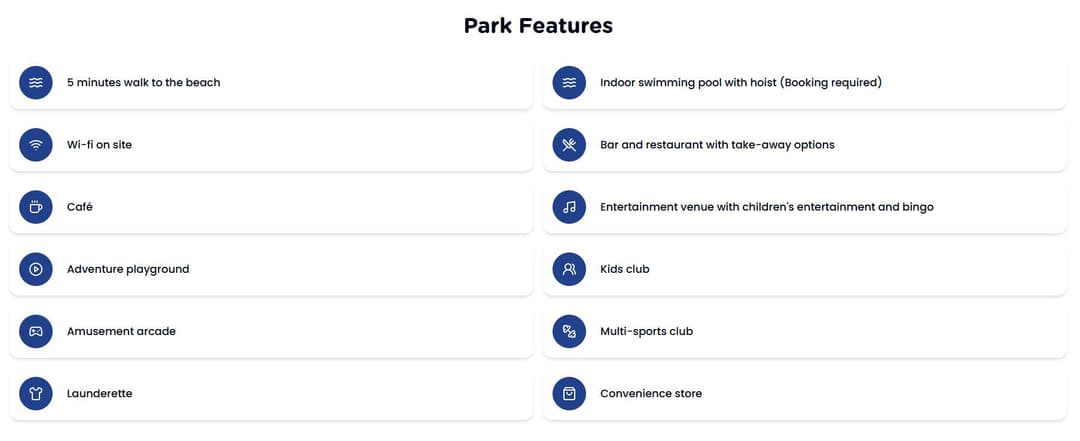Click the dice Multi-sports club icon
Image resolution: width=1080 pixels, height=441 pixels.
coord(569,331)
